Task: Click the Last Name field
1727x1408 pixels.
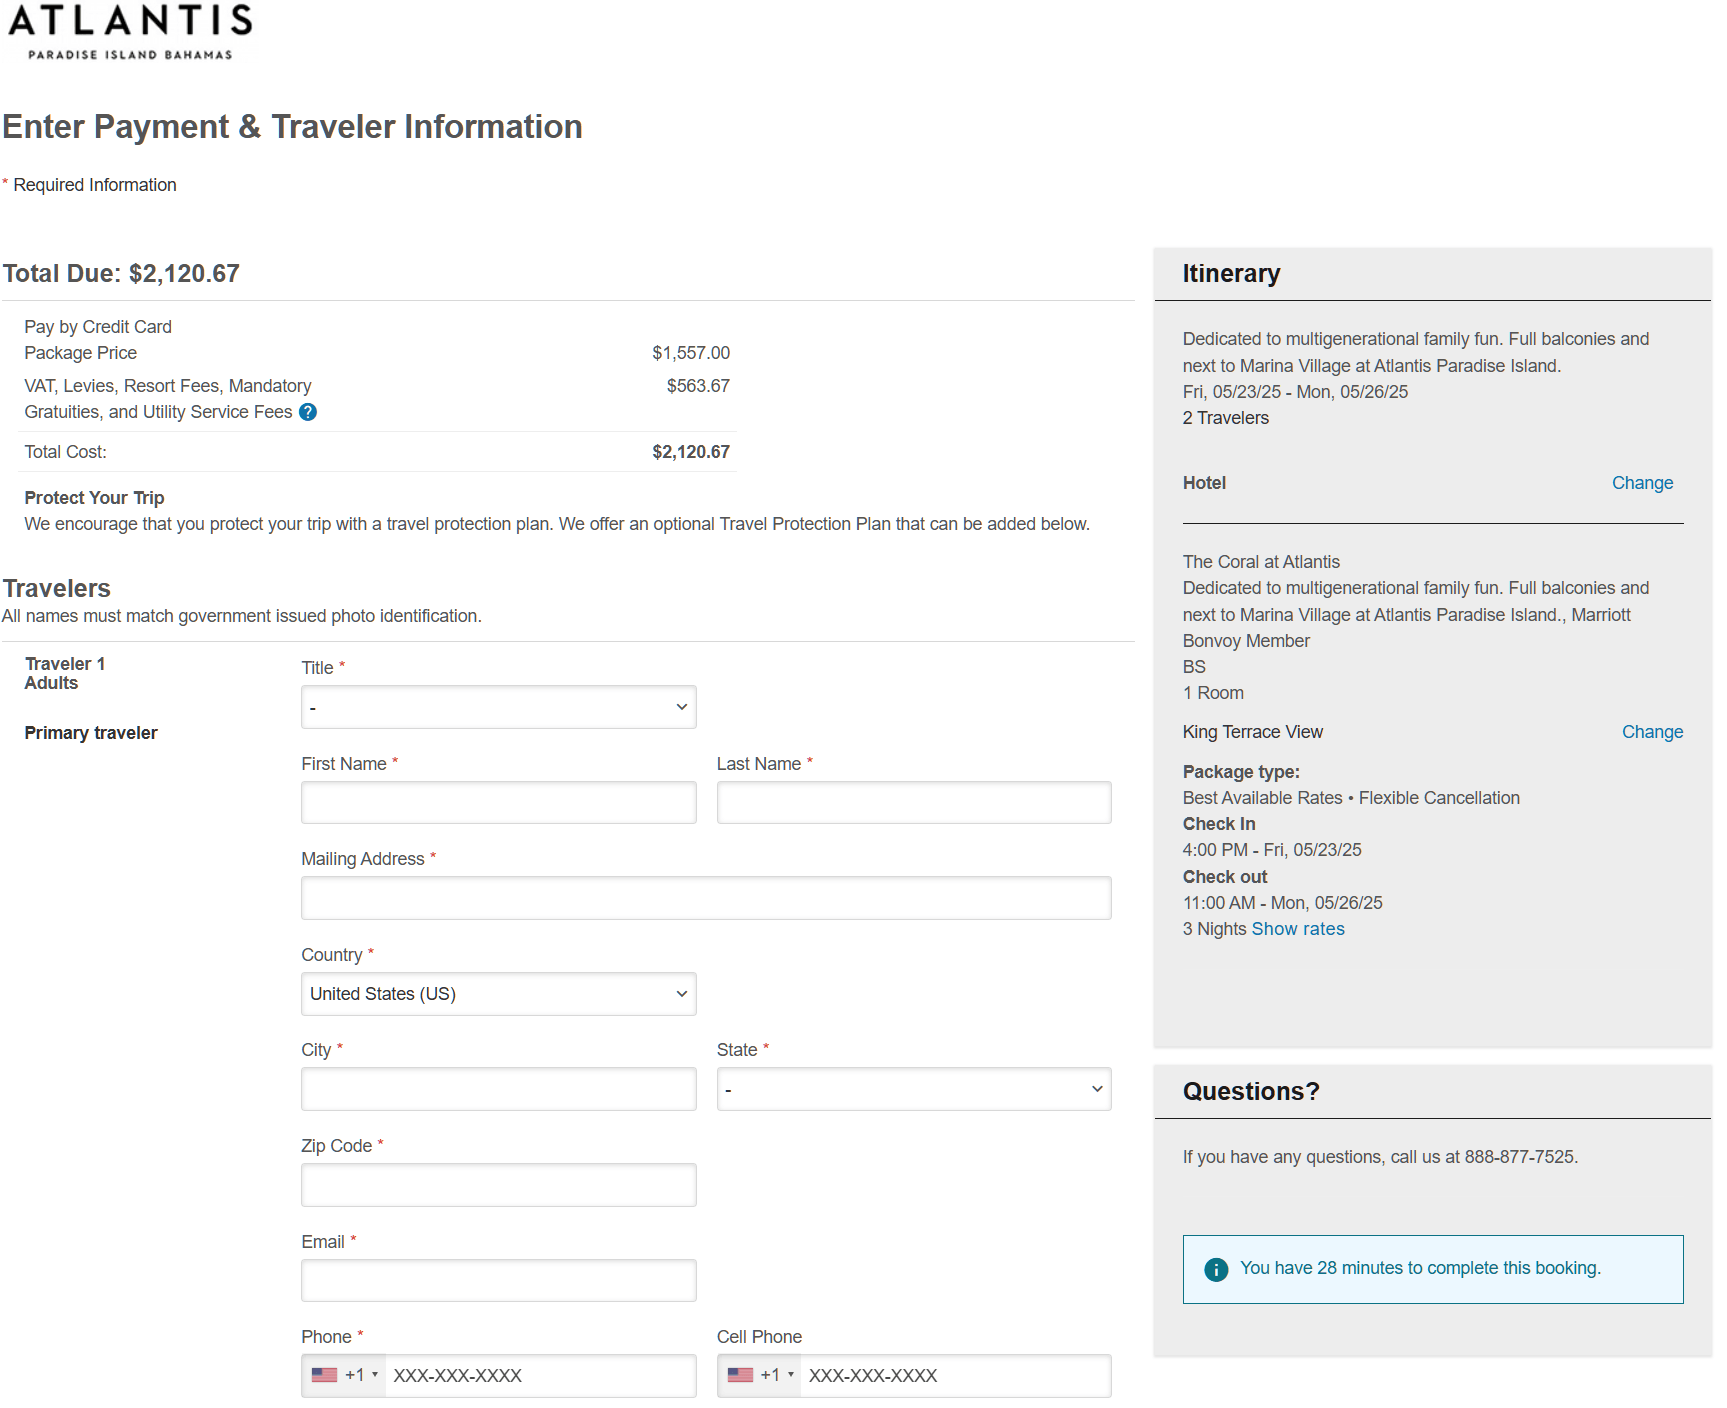Action: pyautogui.click(x=914, y=803)
